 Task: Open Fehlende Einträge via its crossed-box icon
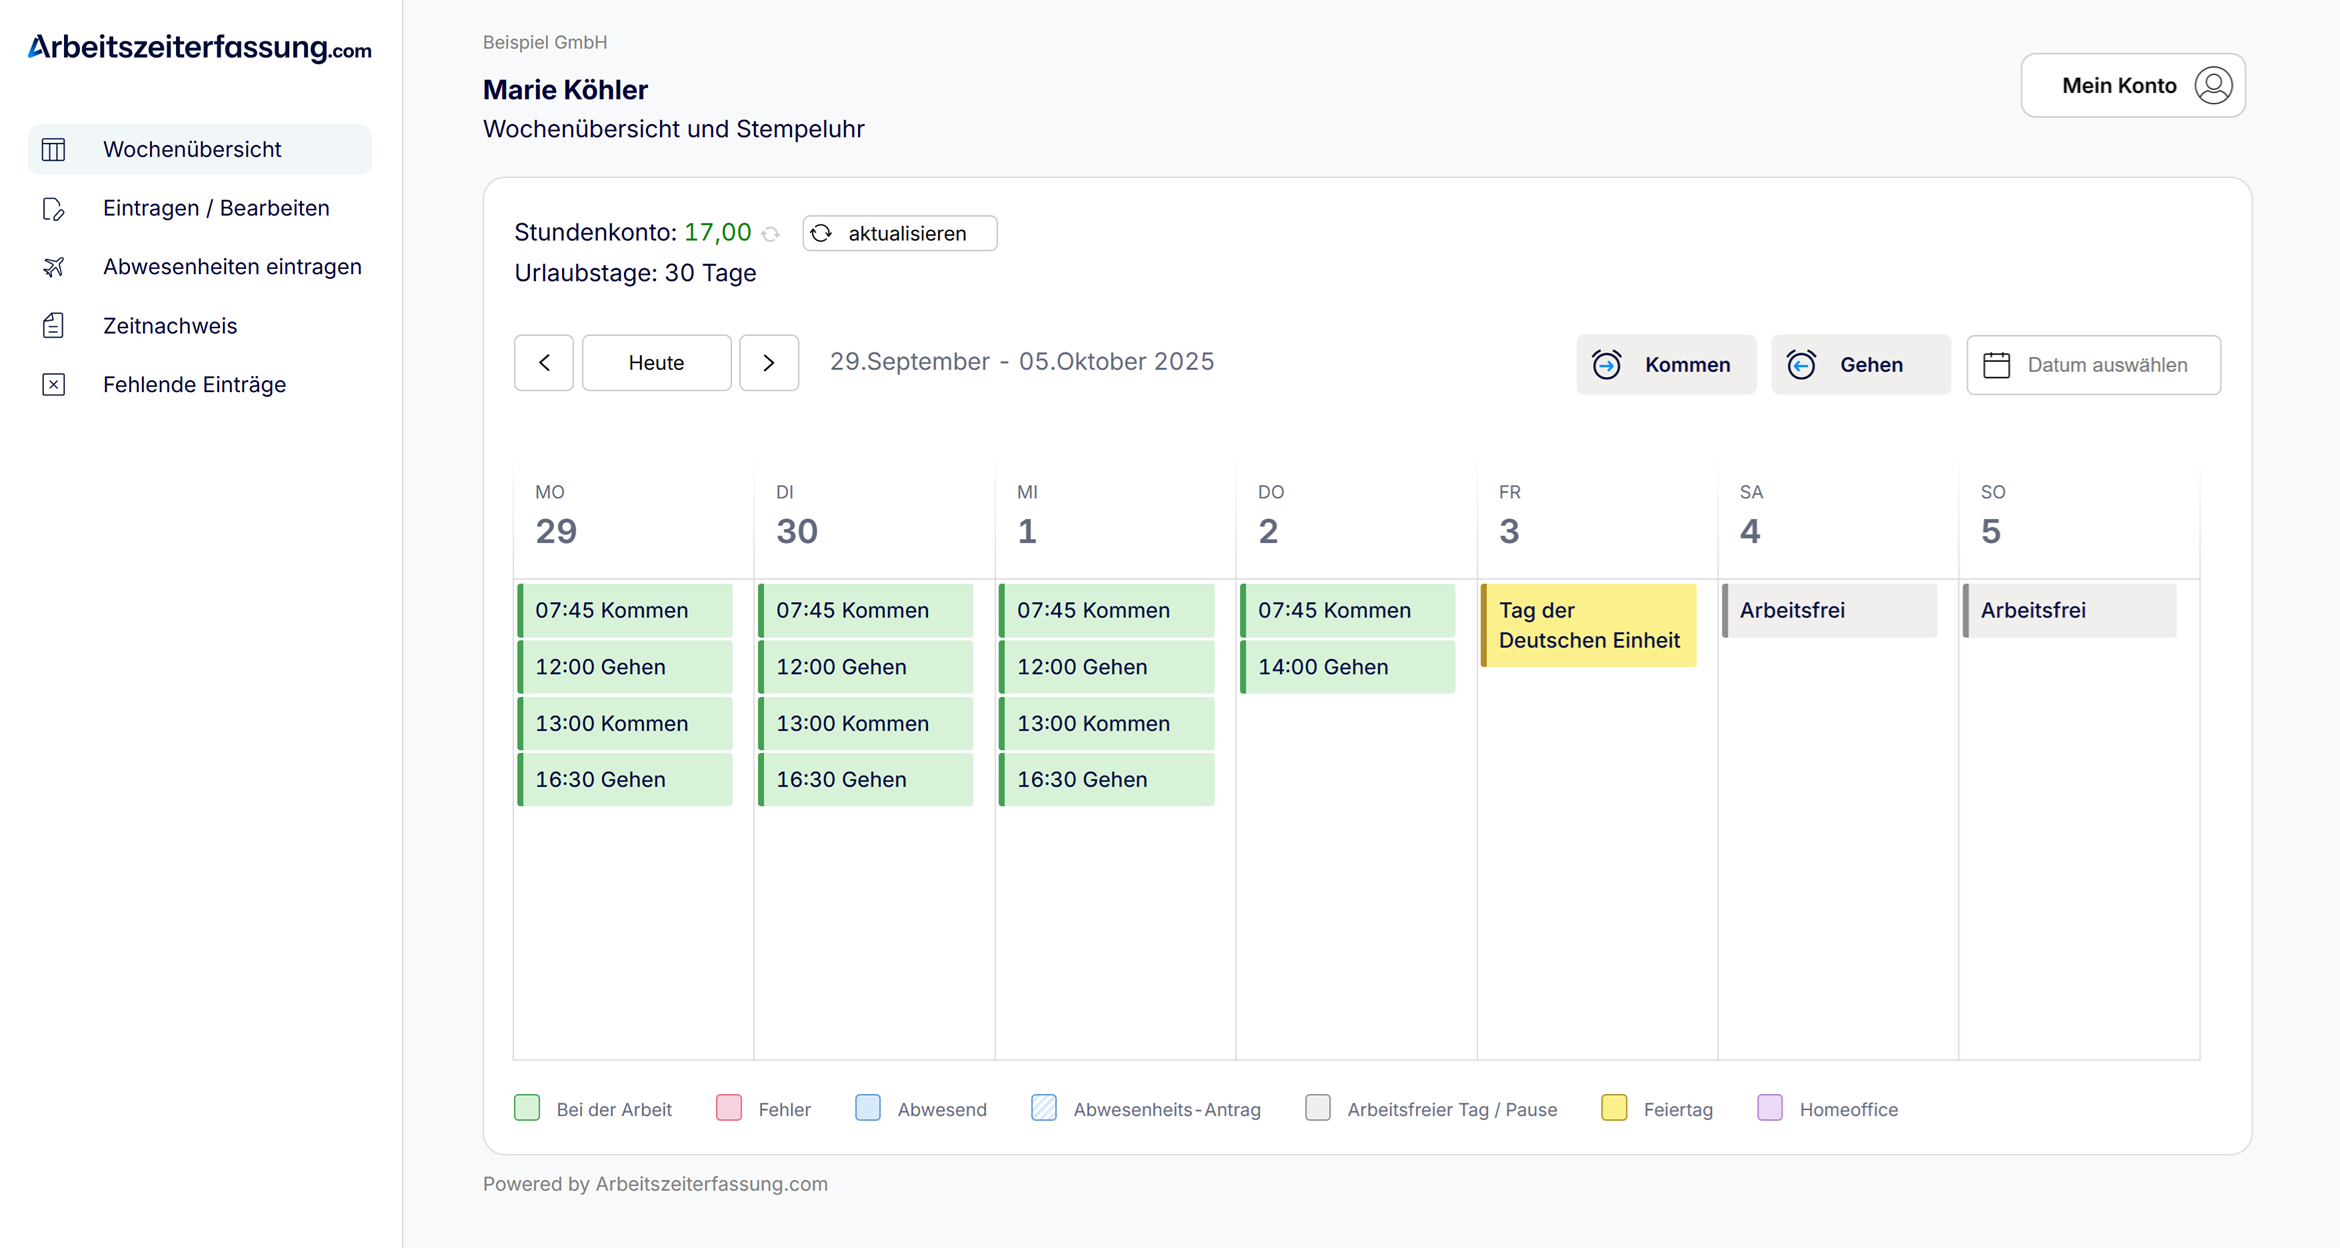[x=54, y=384]
